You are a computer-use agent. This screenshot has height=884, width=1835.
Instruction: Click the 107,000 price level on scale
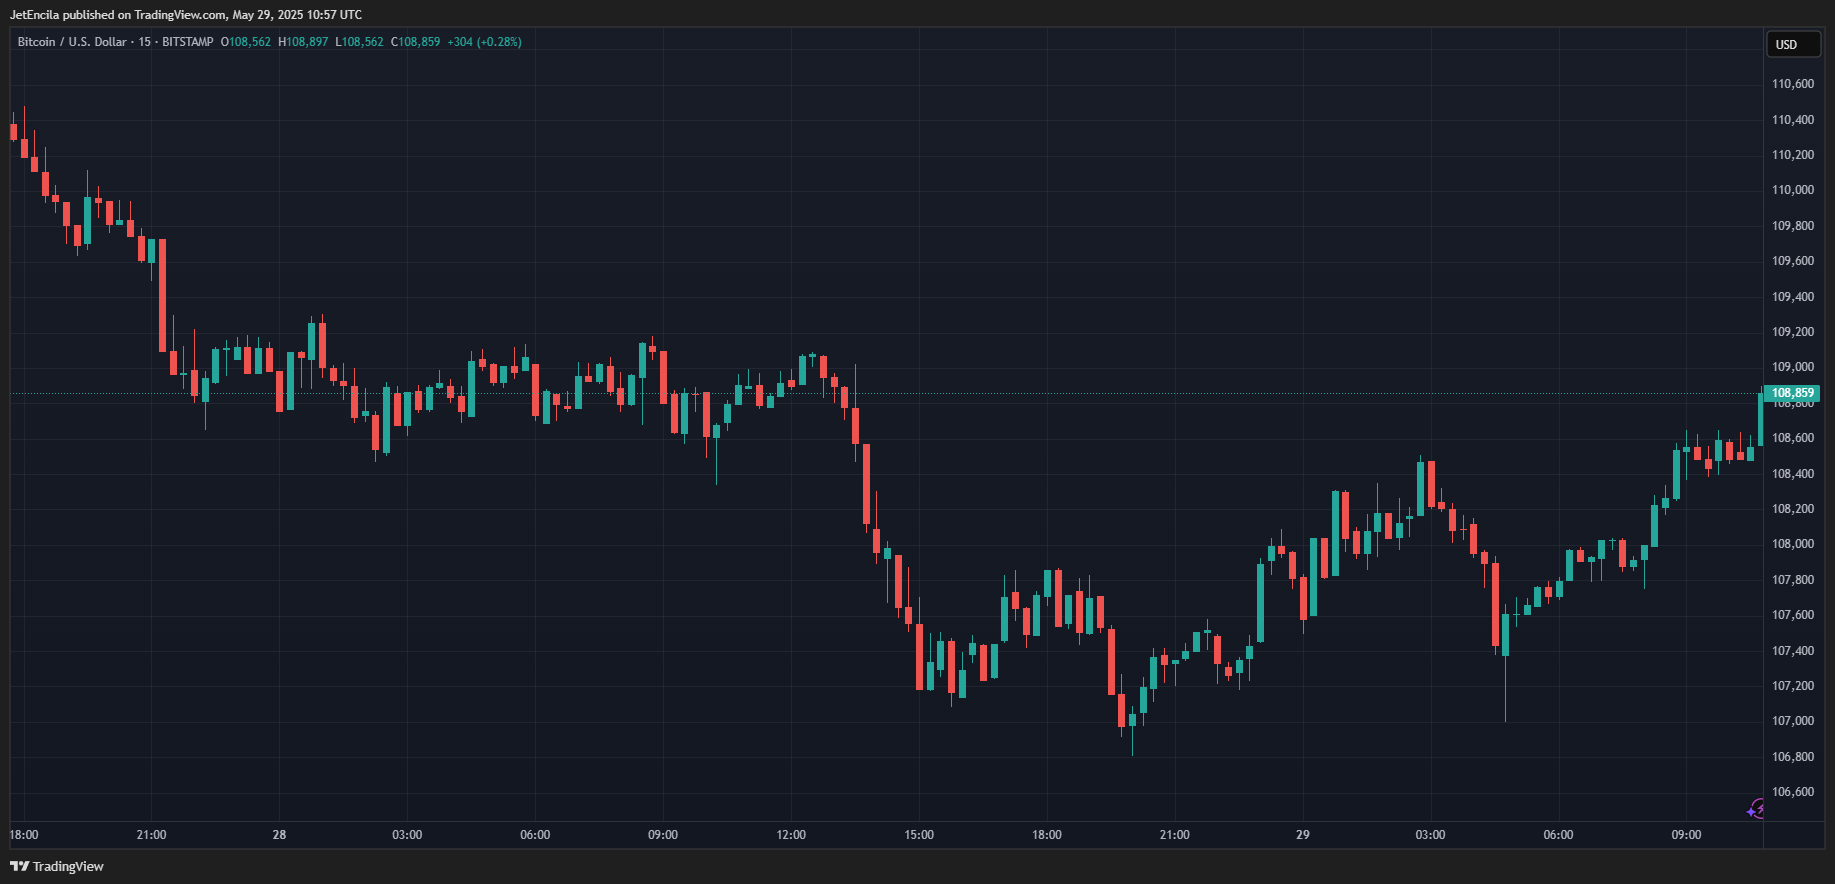click(x=1792, y=721)
